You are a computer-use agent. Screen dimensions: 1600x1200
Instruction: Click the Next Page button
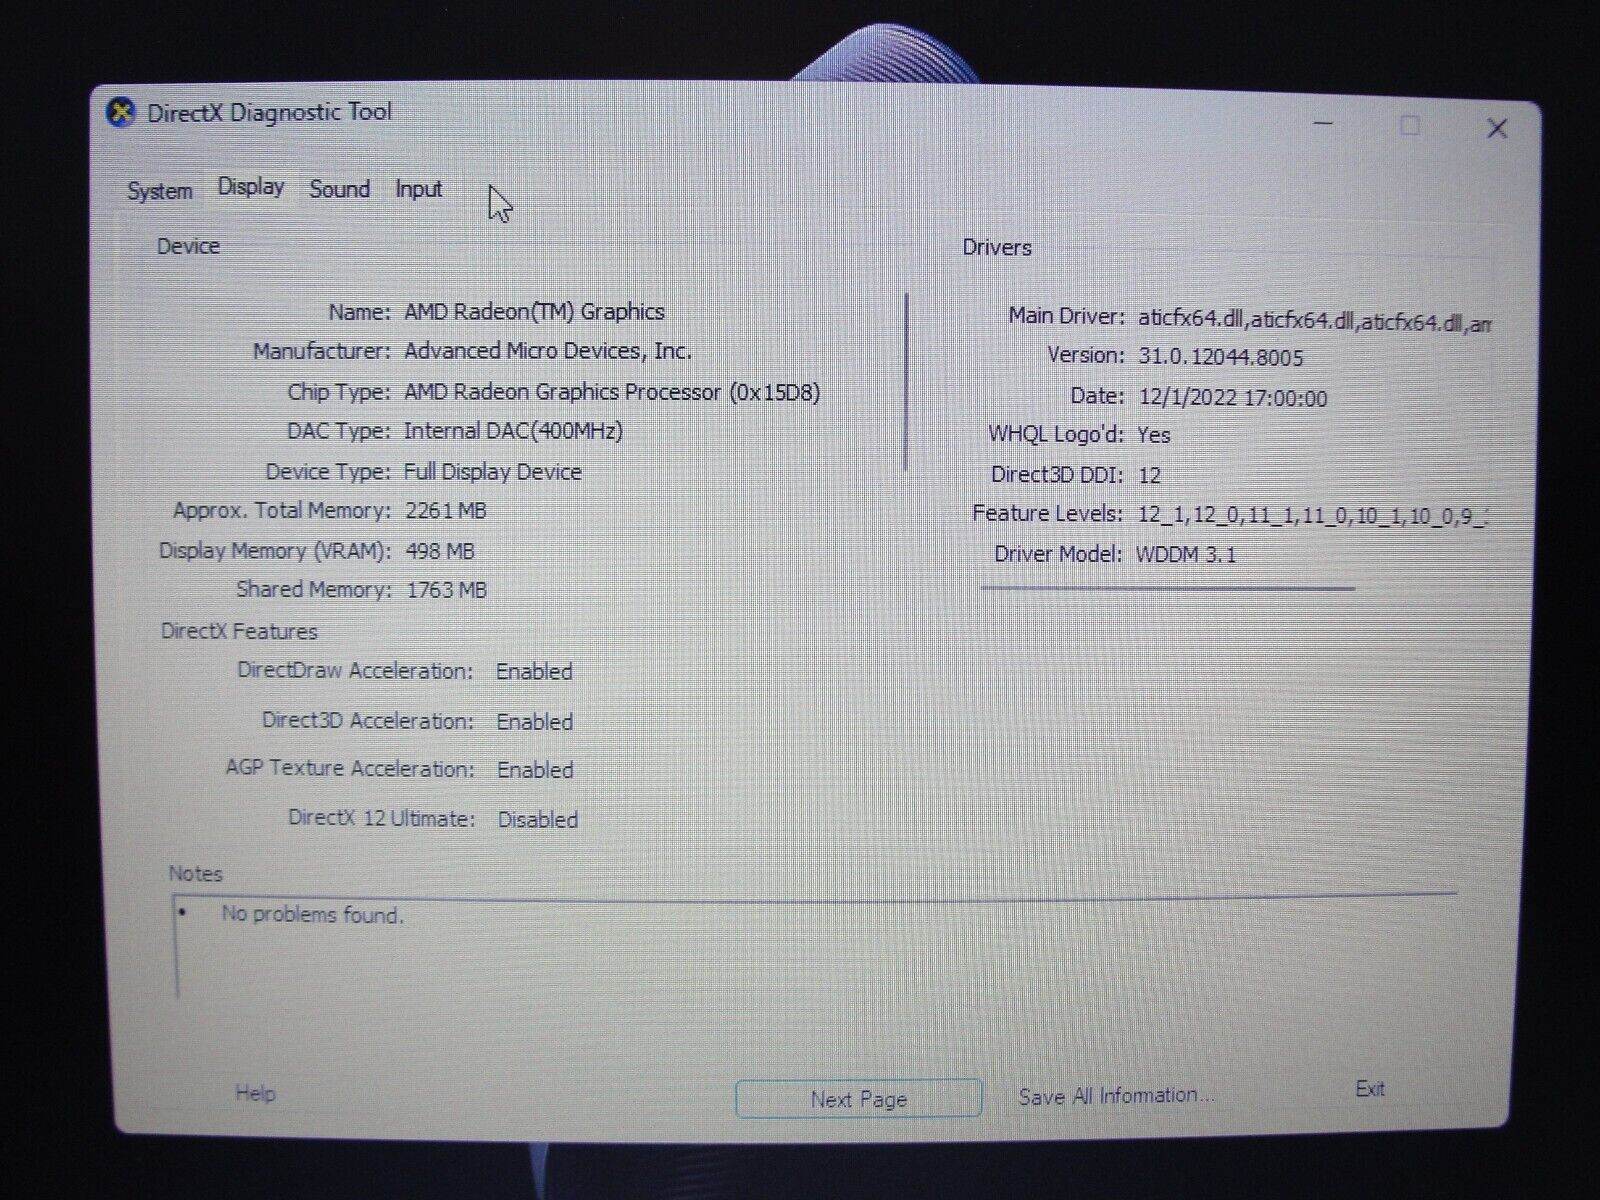pos(858,1098)
